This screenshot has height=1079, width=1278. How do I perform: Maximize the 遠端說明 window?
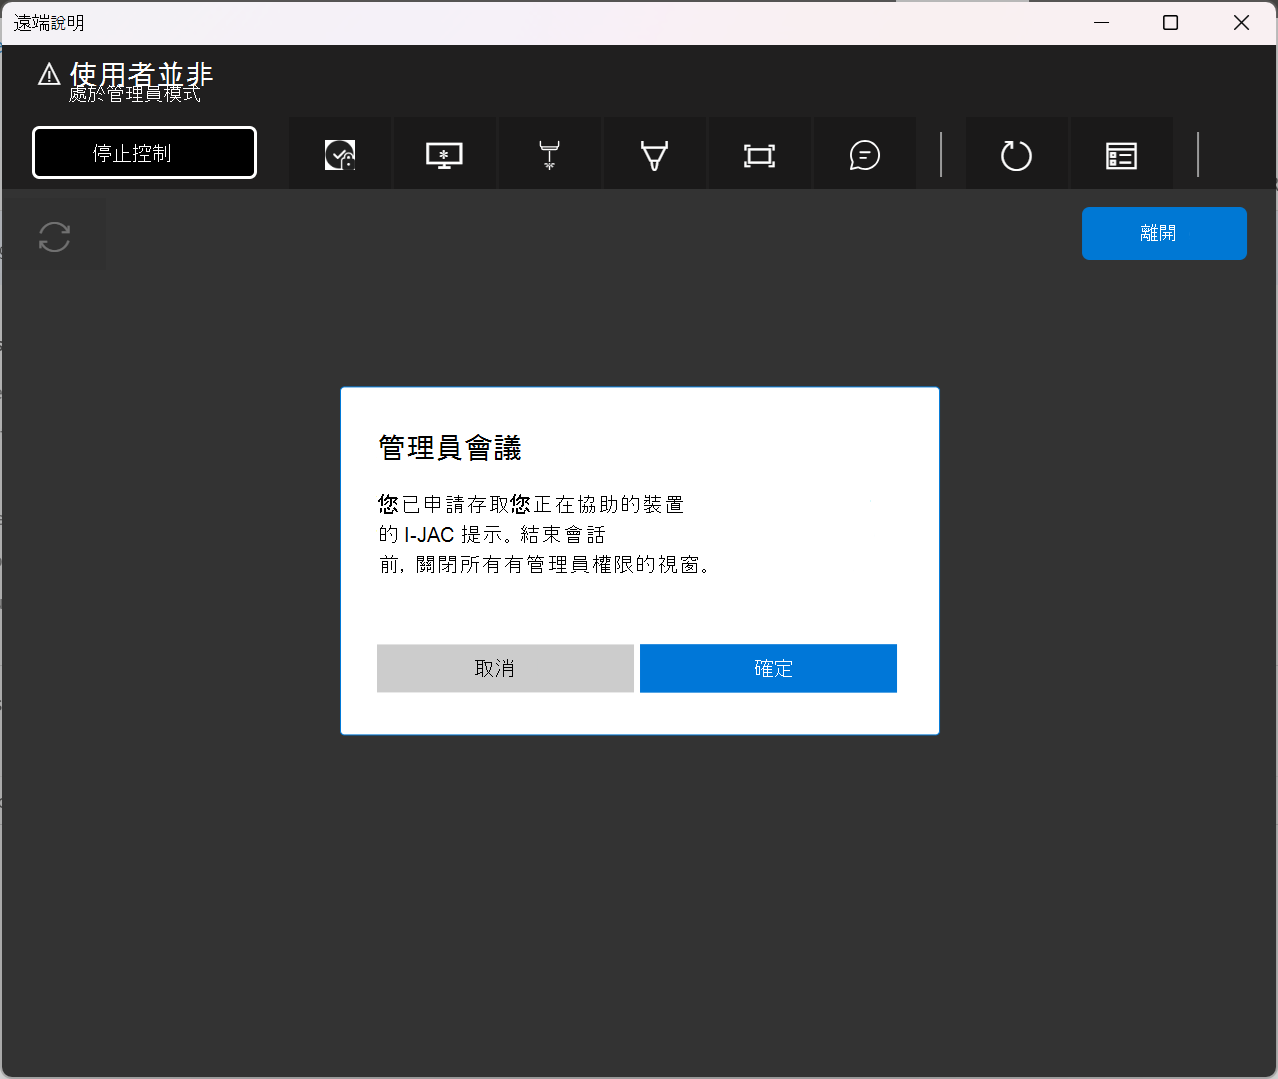(x=1170, y=22)
